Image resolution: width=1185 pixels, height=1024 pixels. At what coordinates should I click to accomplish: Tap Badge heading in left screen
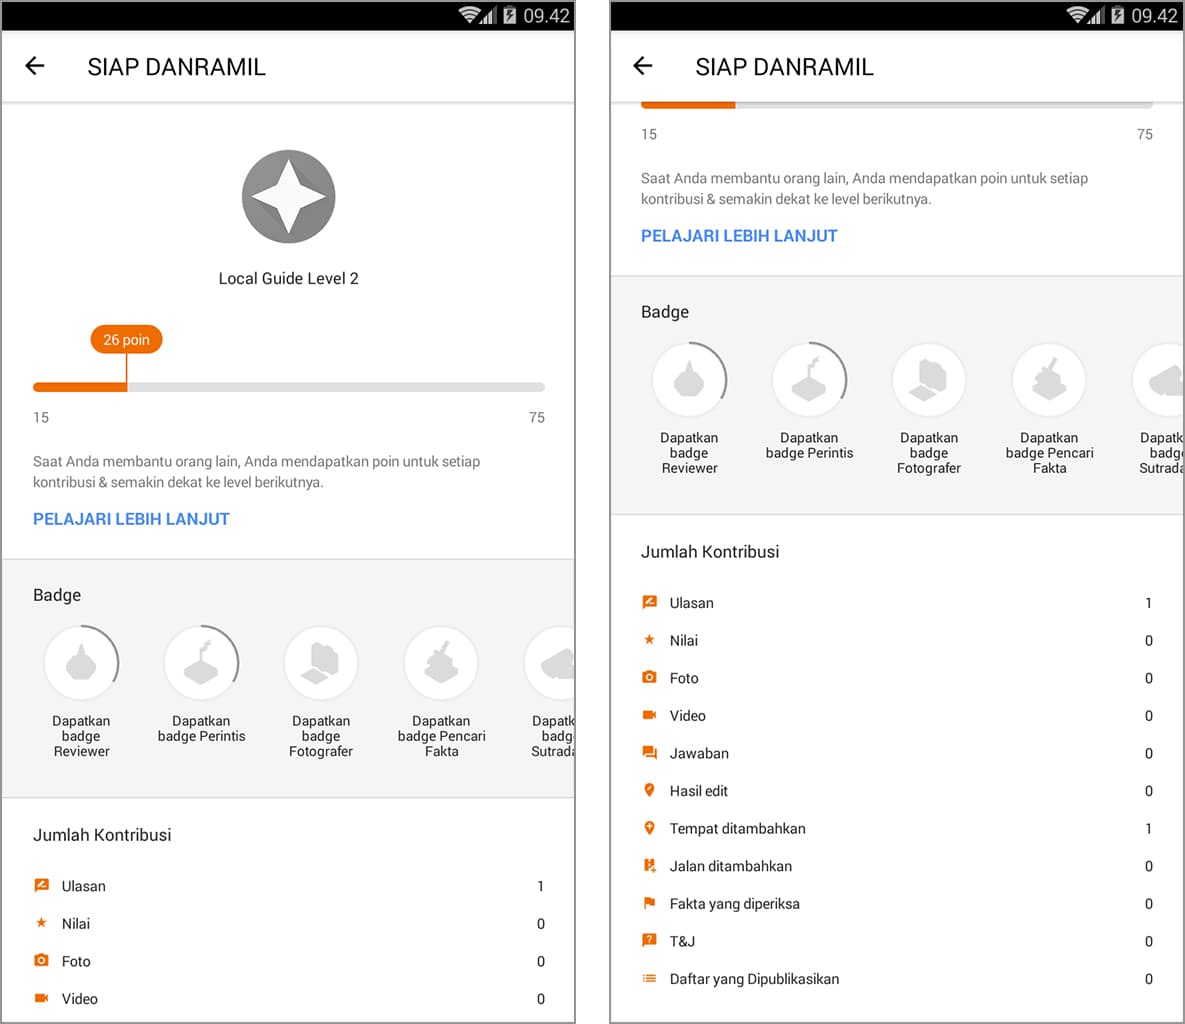click(x=57, y=596)
